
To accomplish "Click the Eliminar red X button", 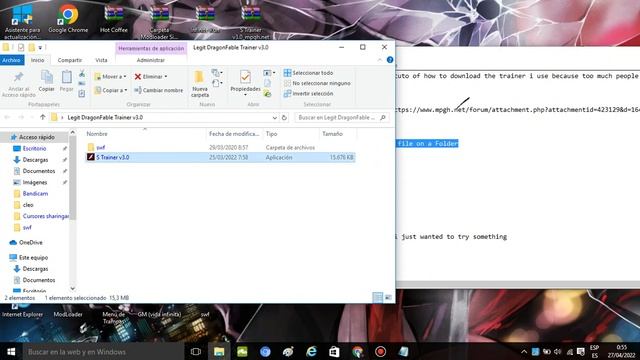I will coord(151,76).
